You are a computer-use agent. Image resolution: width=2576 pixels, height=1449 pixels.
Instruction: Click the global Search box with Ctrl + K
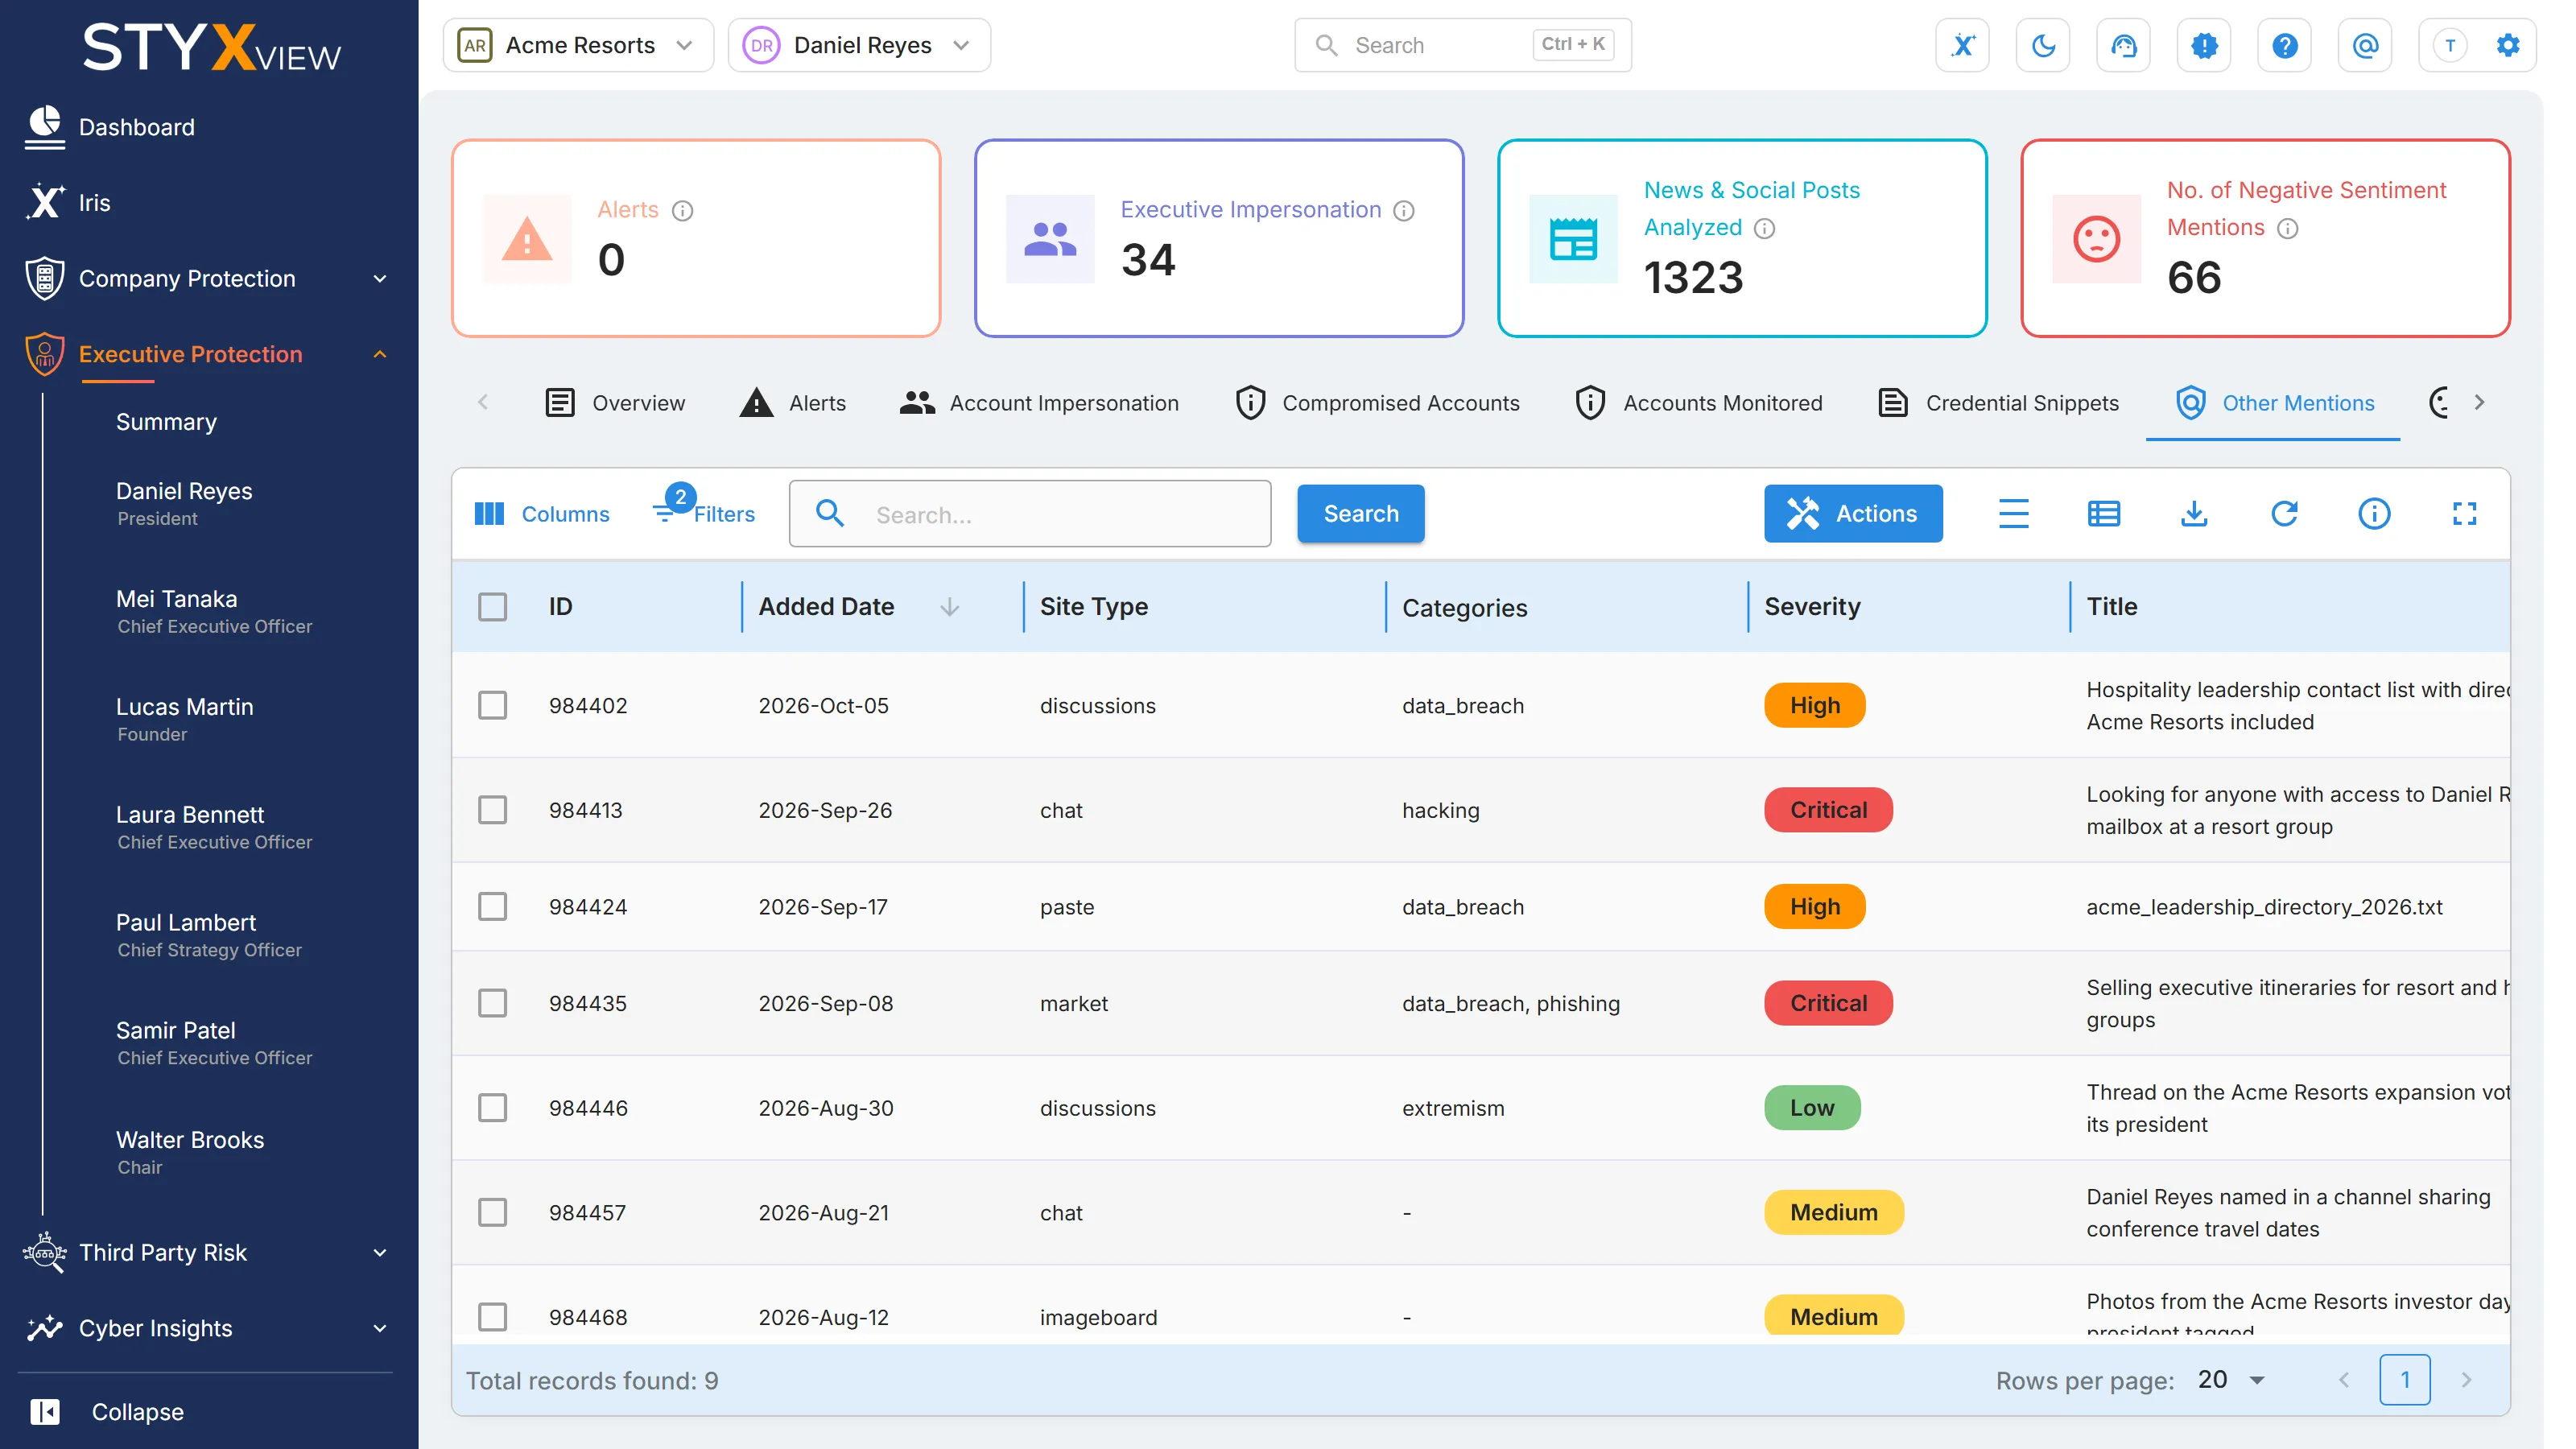[1463, 45]
